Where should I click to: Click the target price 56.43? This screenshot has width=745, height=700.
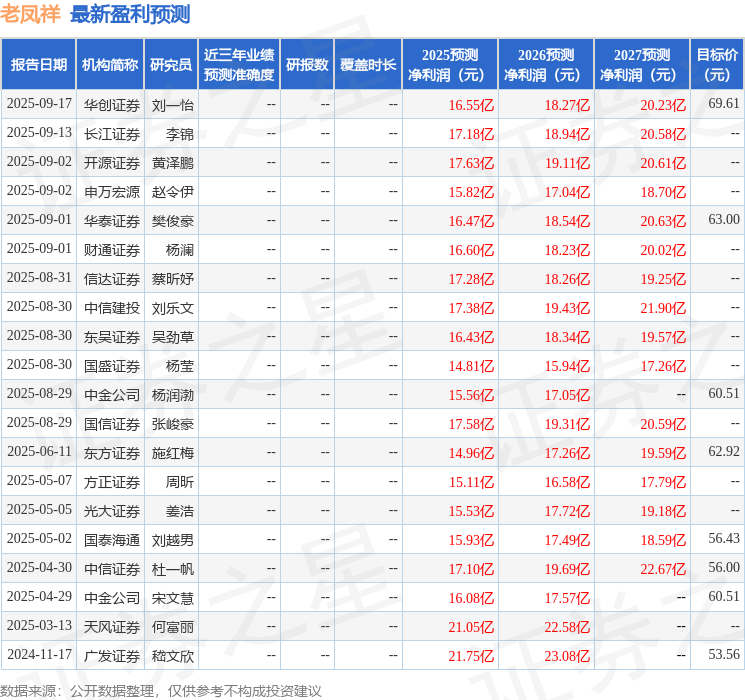[x=724, y=538]
